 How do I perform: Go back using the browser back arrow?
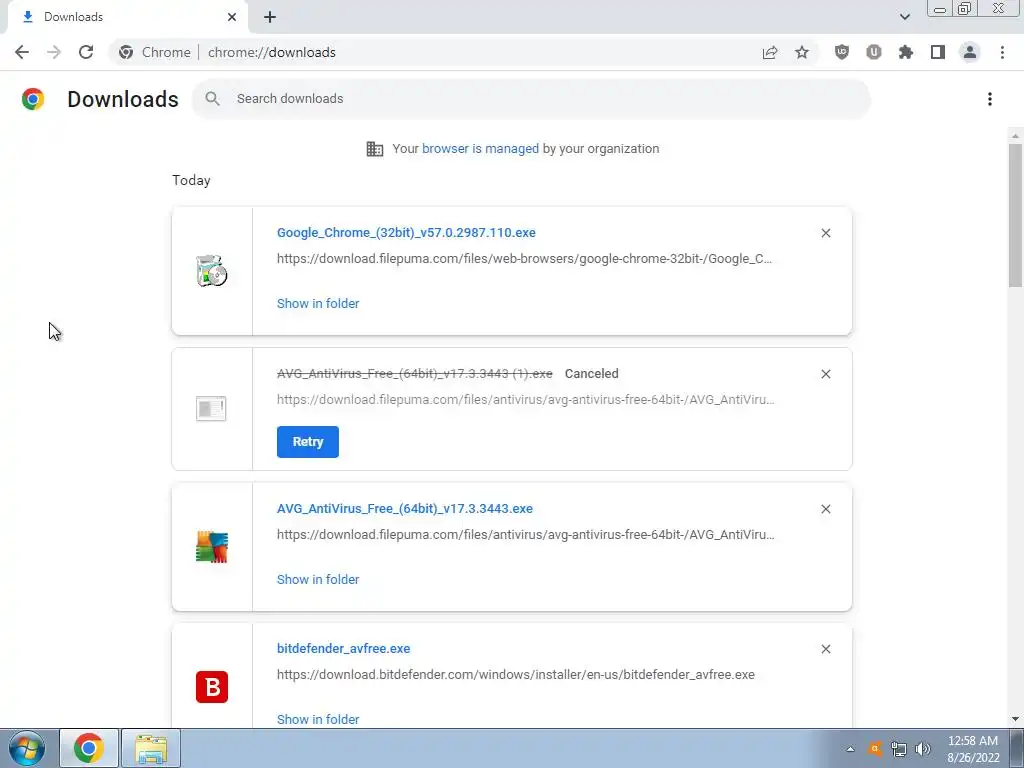point(22,52)
